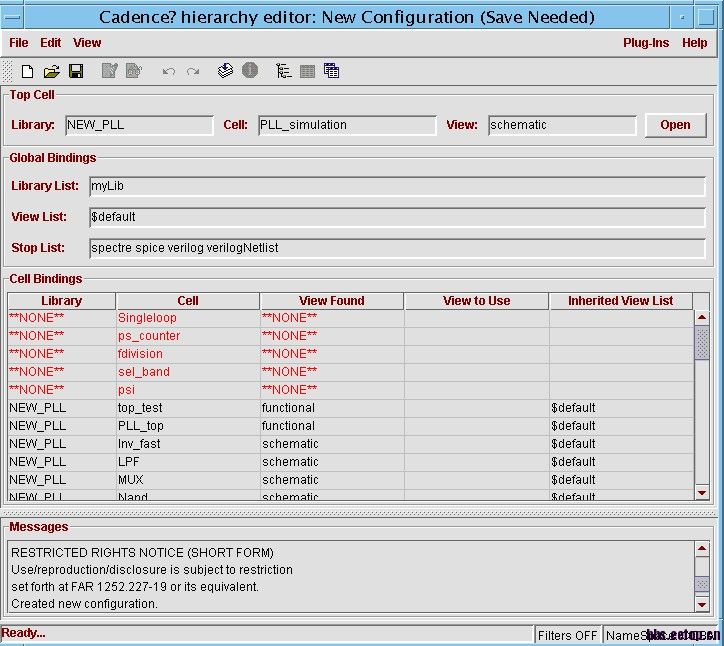The width and height of the screenshot is (724, 646).
Task: Save configuration with the floppy disk icon
Action: (76, 71)
